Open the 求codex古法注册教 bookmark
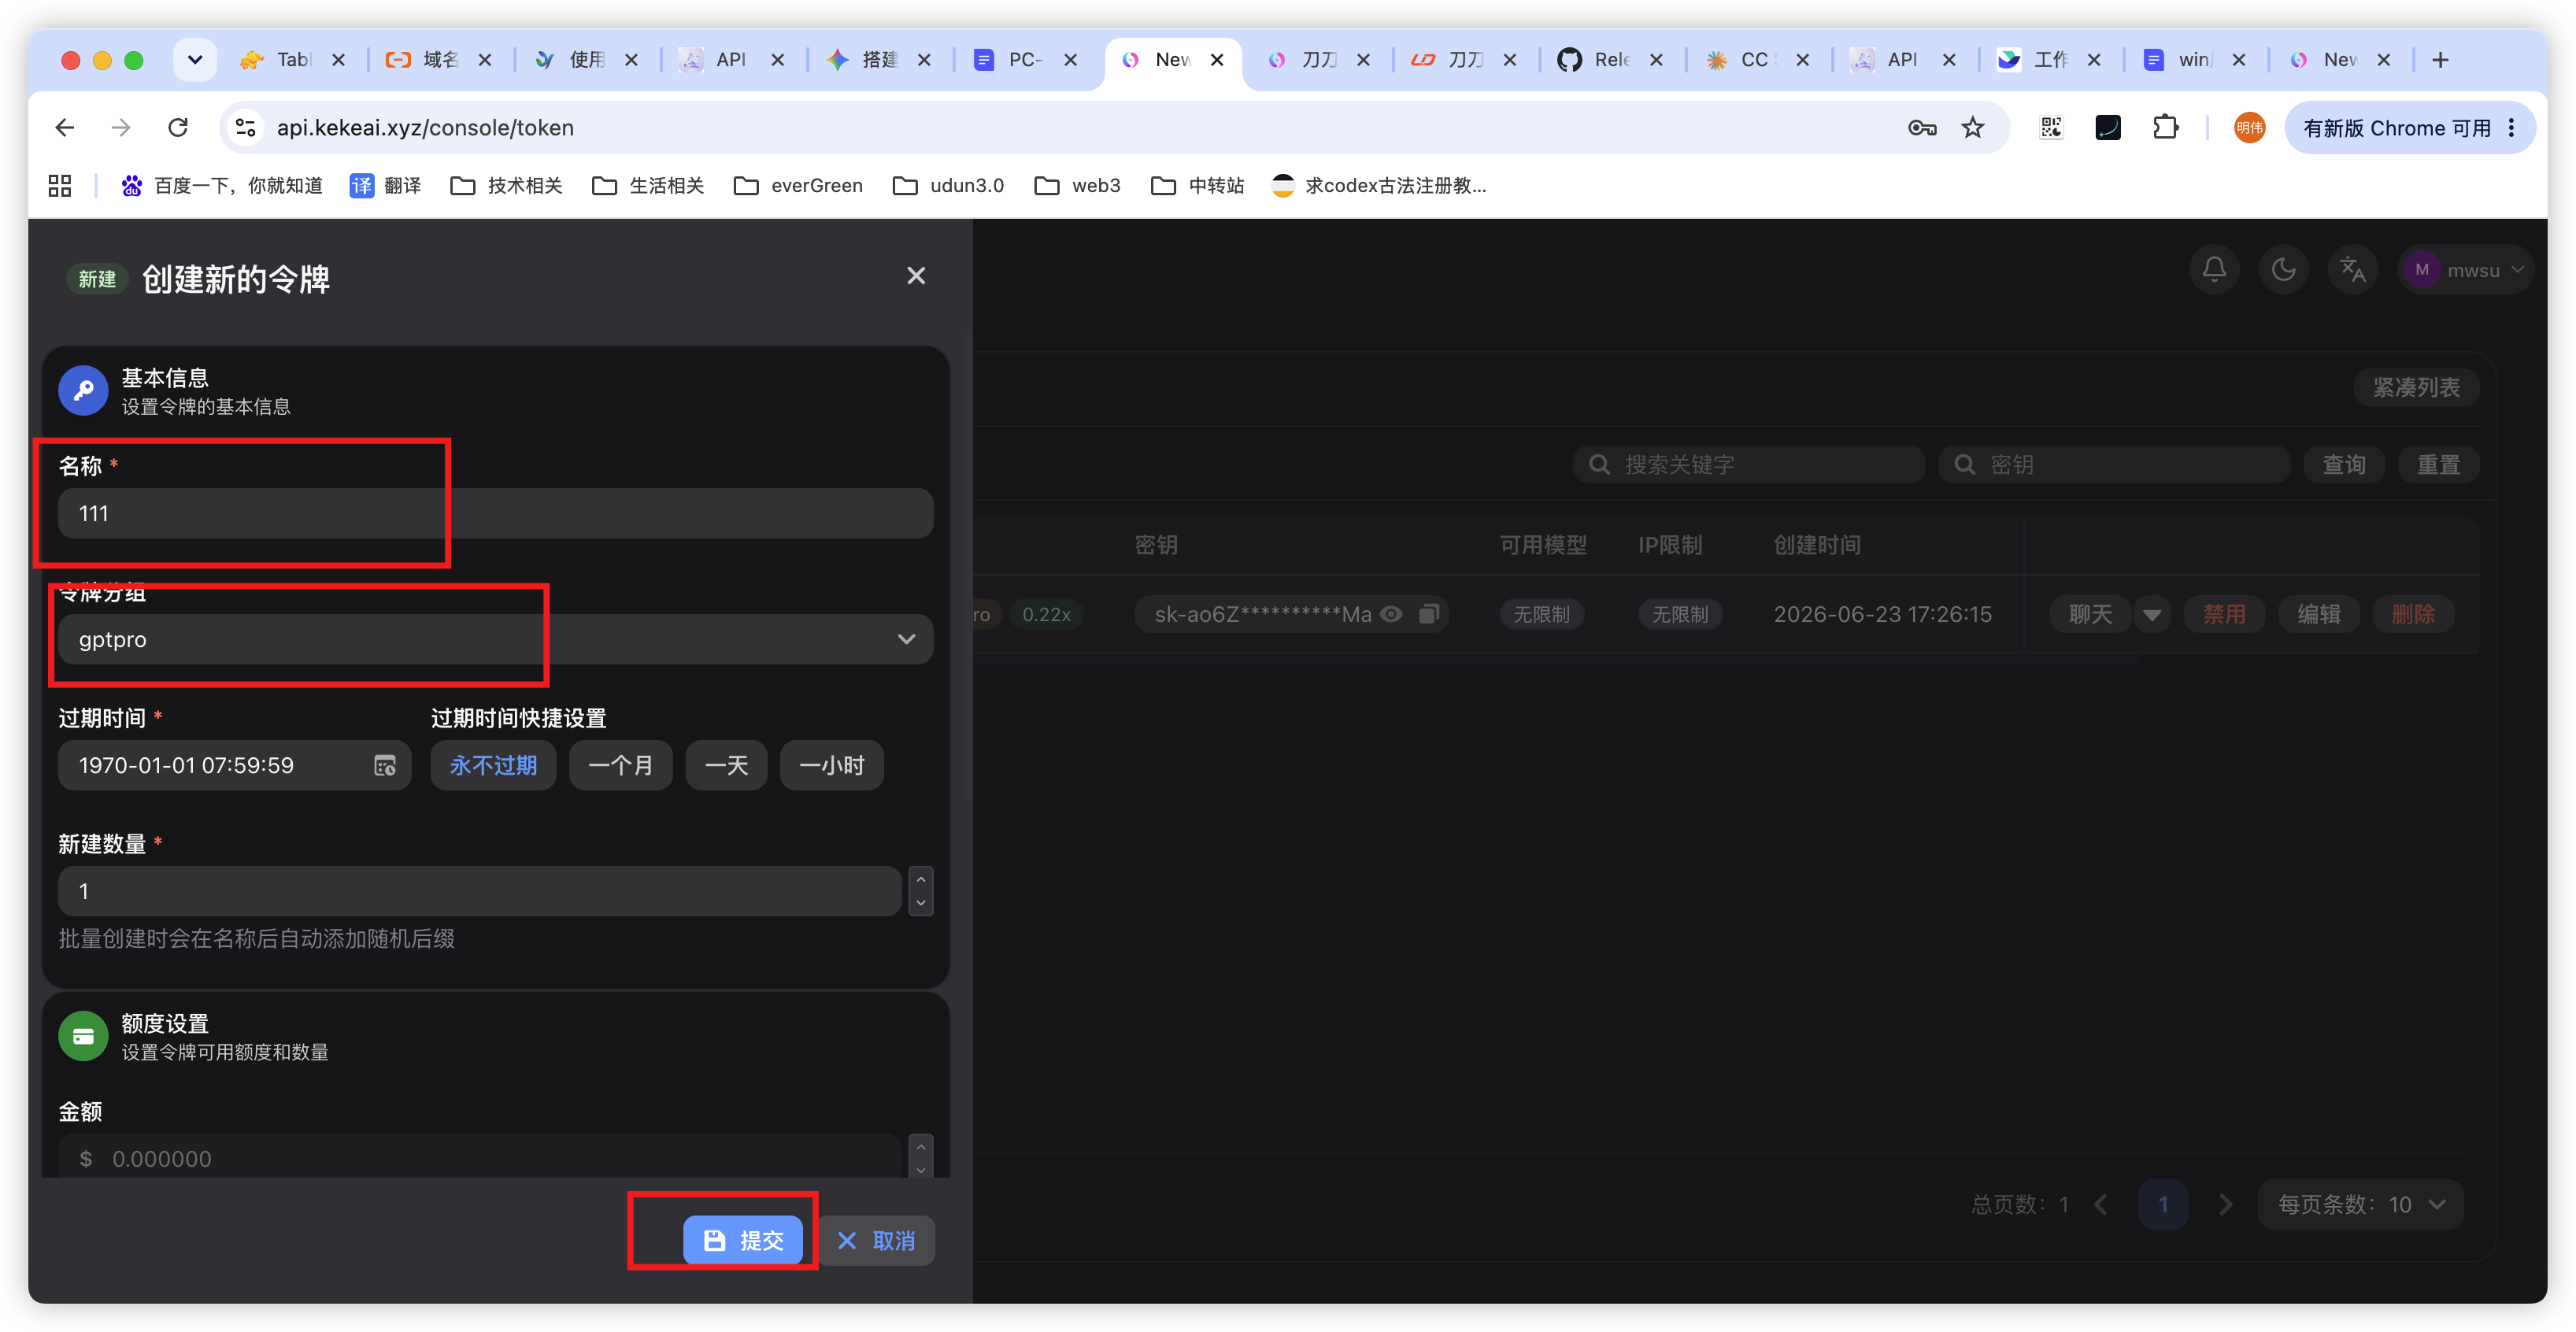 (1378, 186)
